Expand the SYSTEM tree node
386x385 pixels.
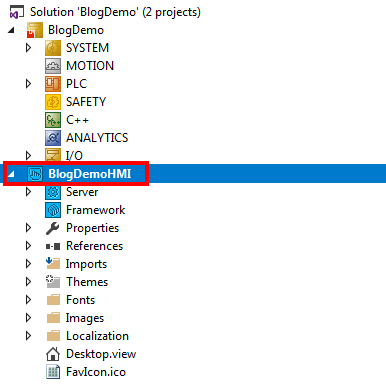(x=29, y=48)
